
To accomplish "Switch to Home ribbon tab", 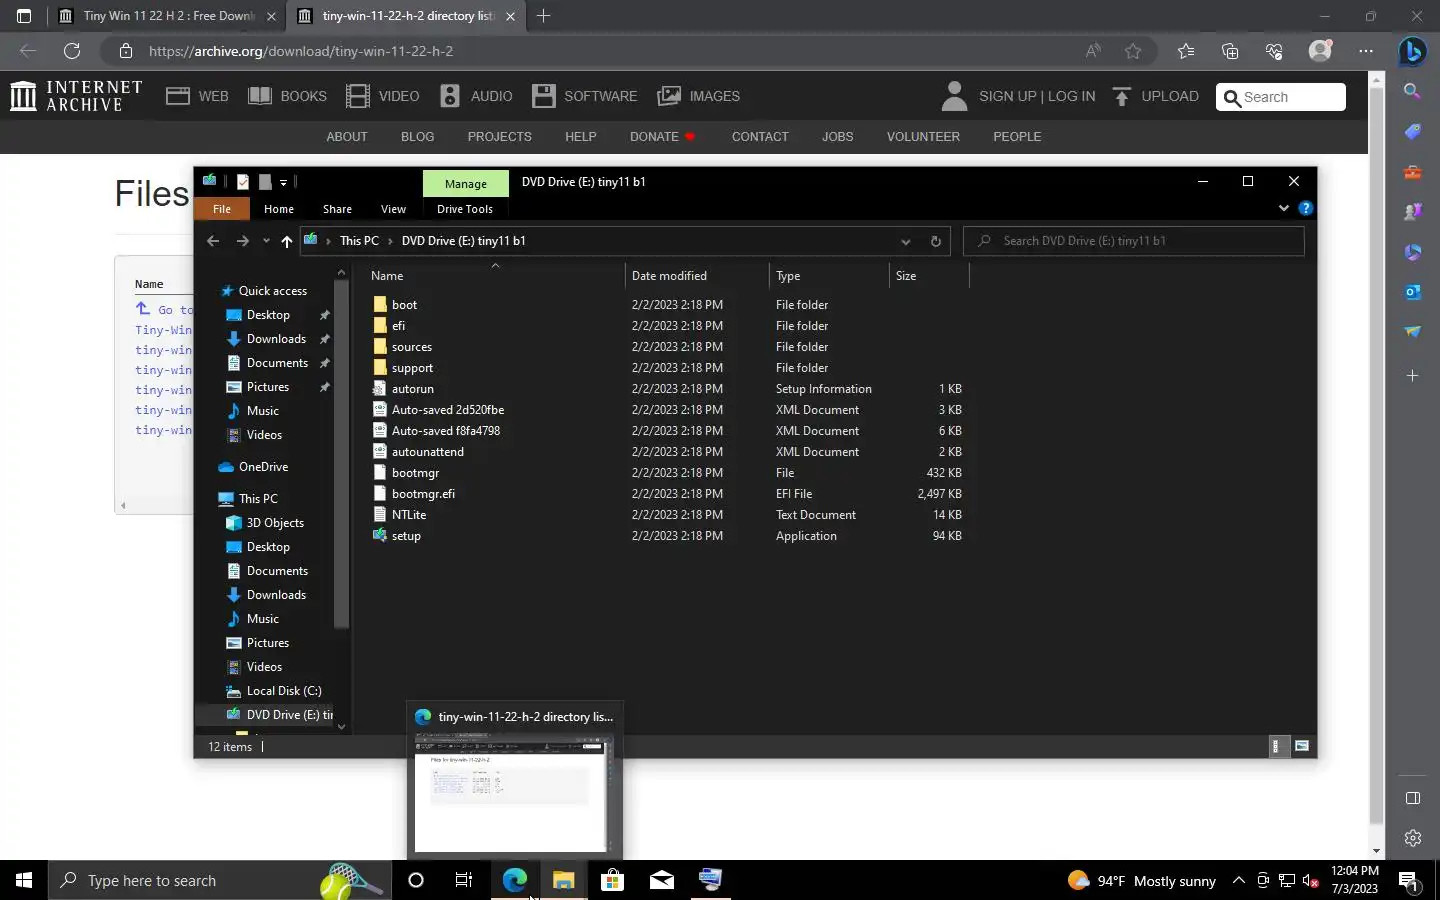I will click(279, 209).
